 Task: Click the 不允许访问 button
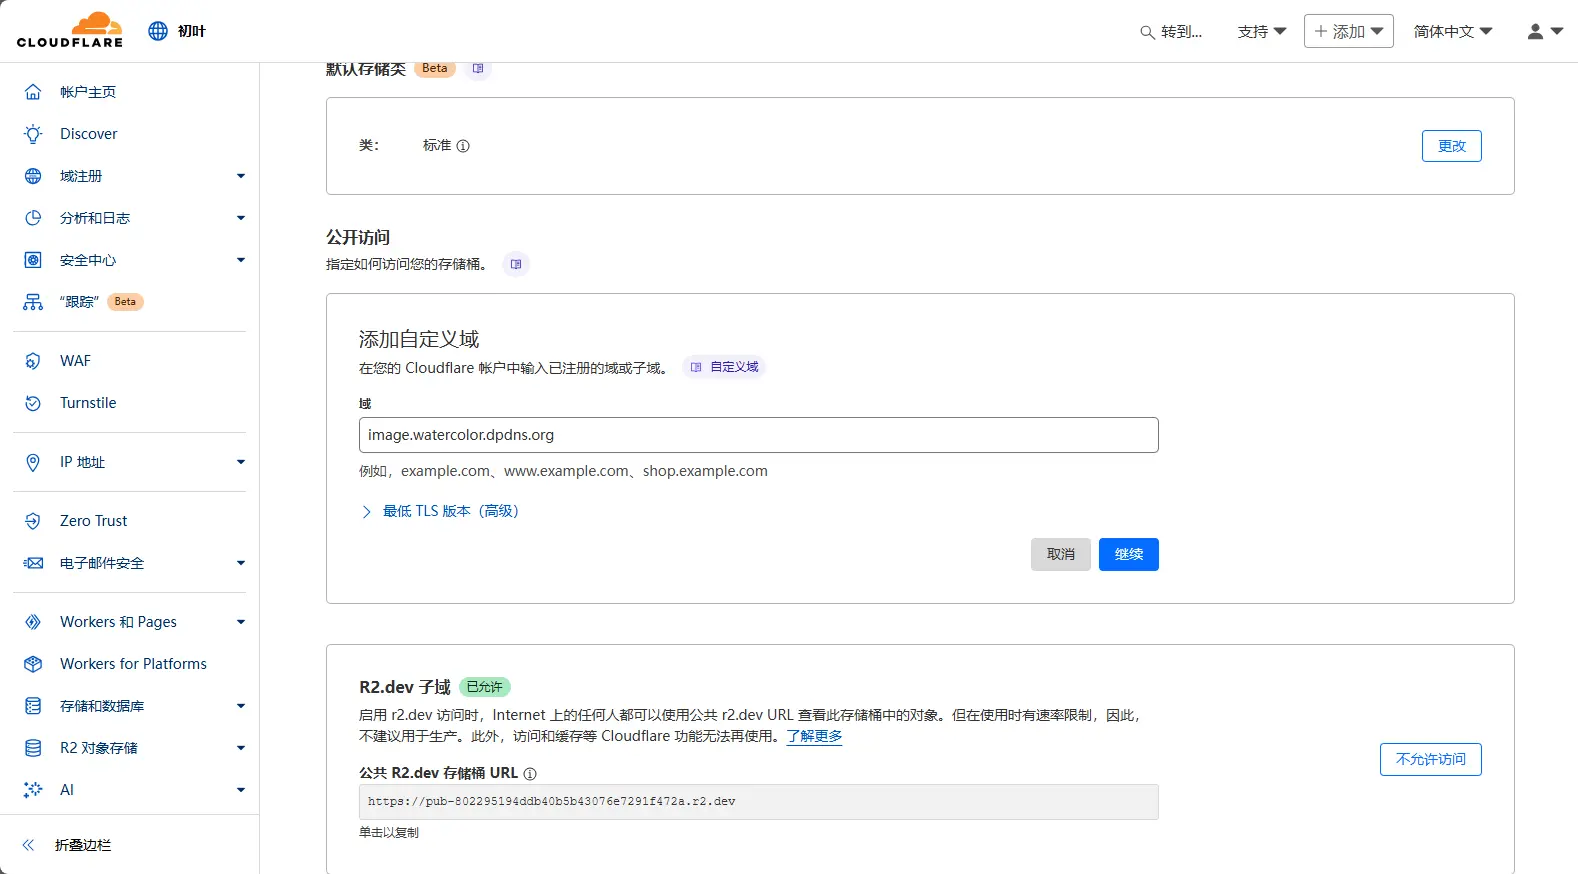[x=1430, y=759]
